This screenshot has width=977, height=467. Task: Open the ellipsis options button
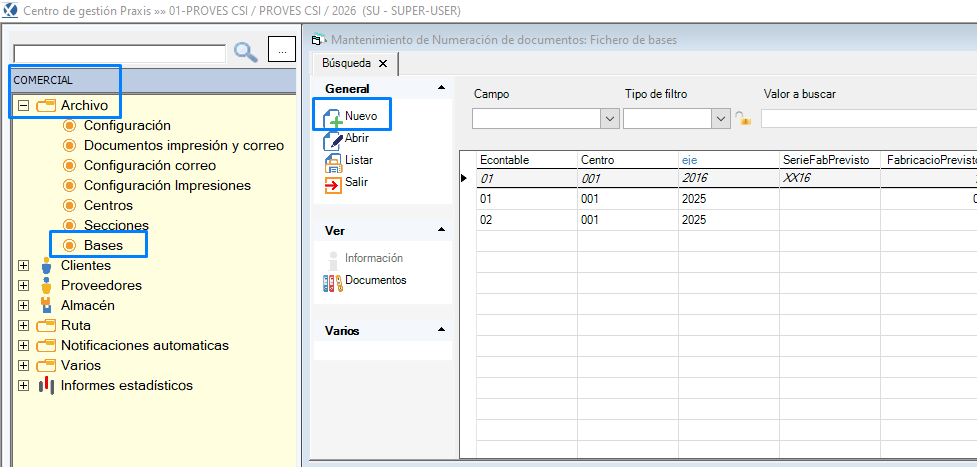point(282,49)
